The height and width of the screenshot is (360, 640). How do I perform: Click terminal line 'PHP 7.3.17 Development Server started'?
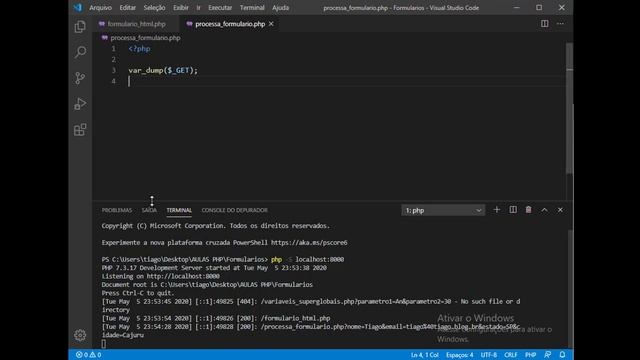214,268
